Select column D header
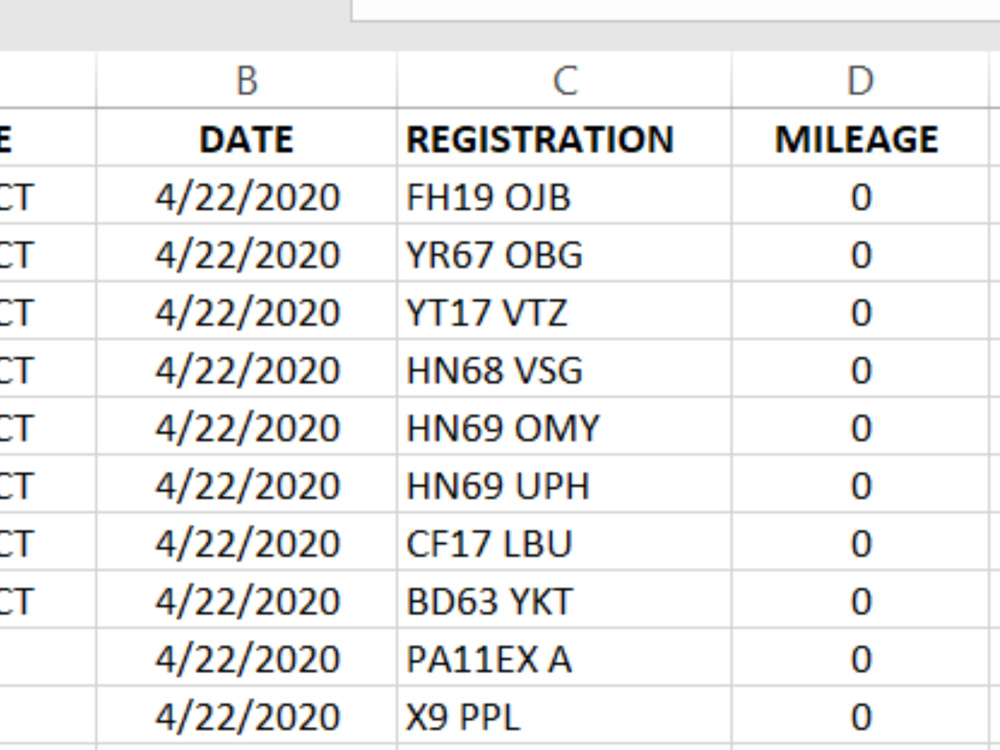Image resolution: width=1000 pixels, height=750 pixels. click(x=860, y=80)
